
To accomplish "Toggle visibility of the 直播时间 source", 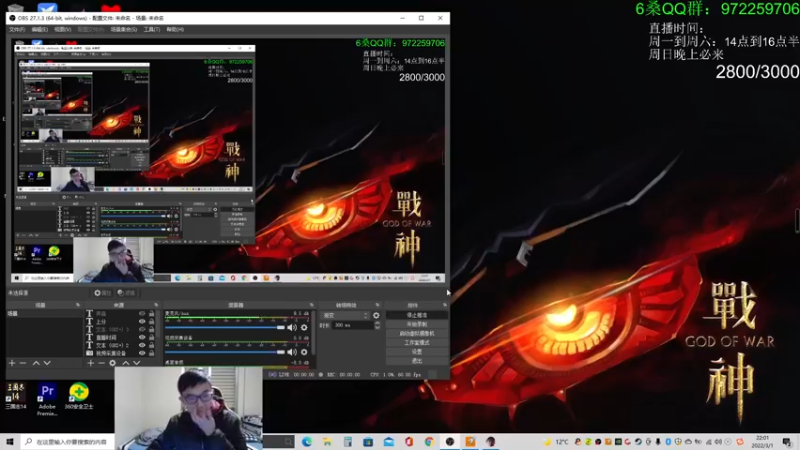I will tap(142, 337).
